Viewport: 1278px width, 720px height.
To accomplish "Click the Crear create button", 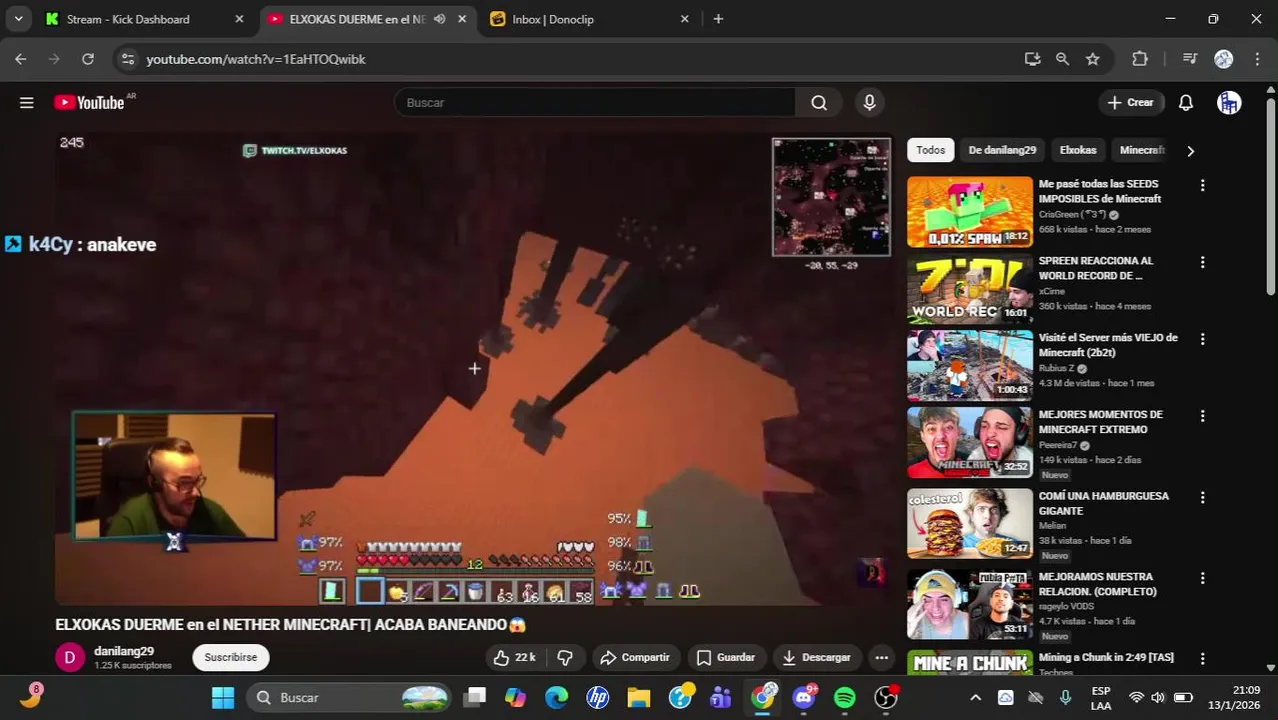I will point(1131,102).
